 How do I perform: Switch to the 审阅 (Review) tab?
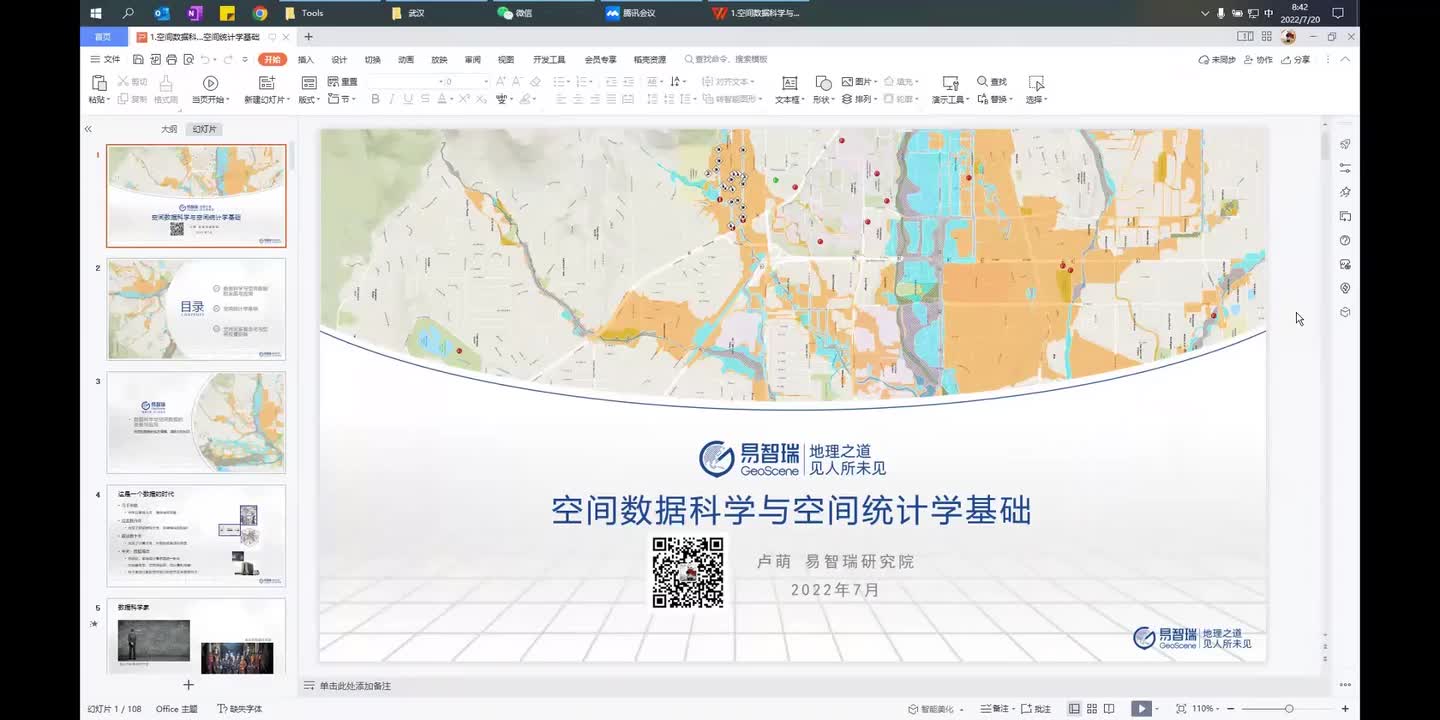pyautogui.click(x=473, y=60)
